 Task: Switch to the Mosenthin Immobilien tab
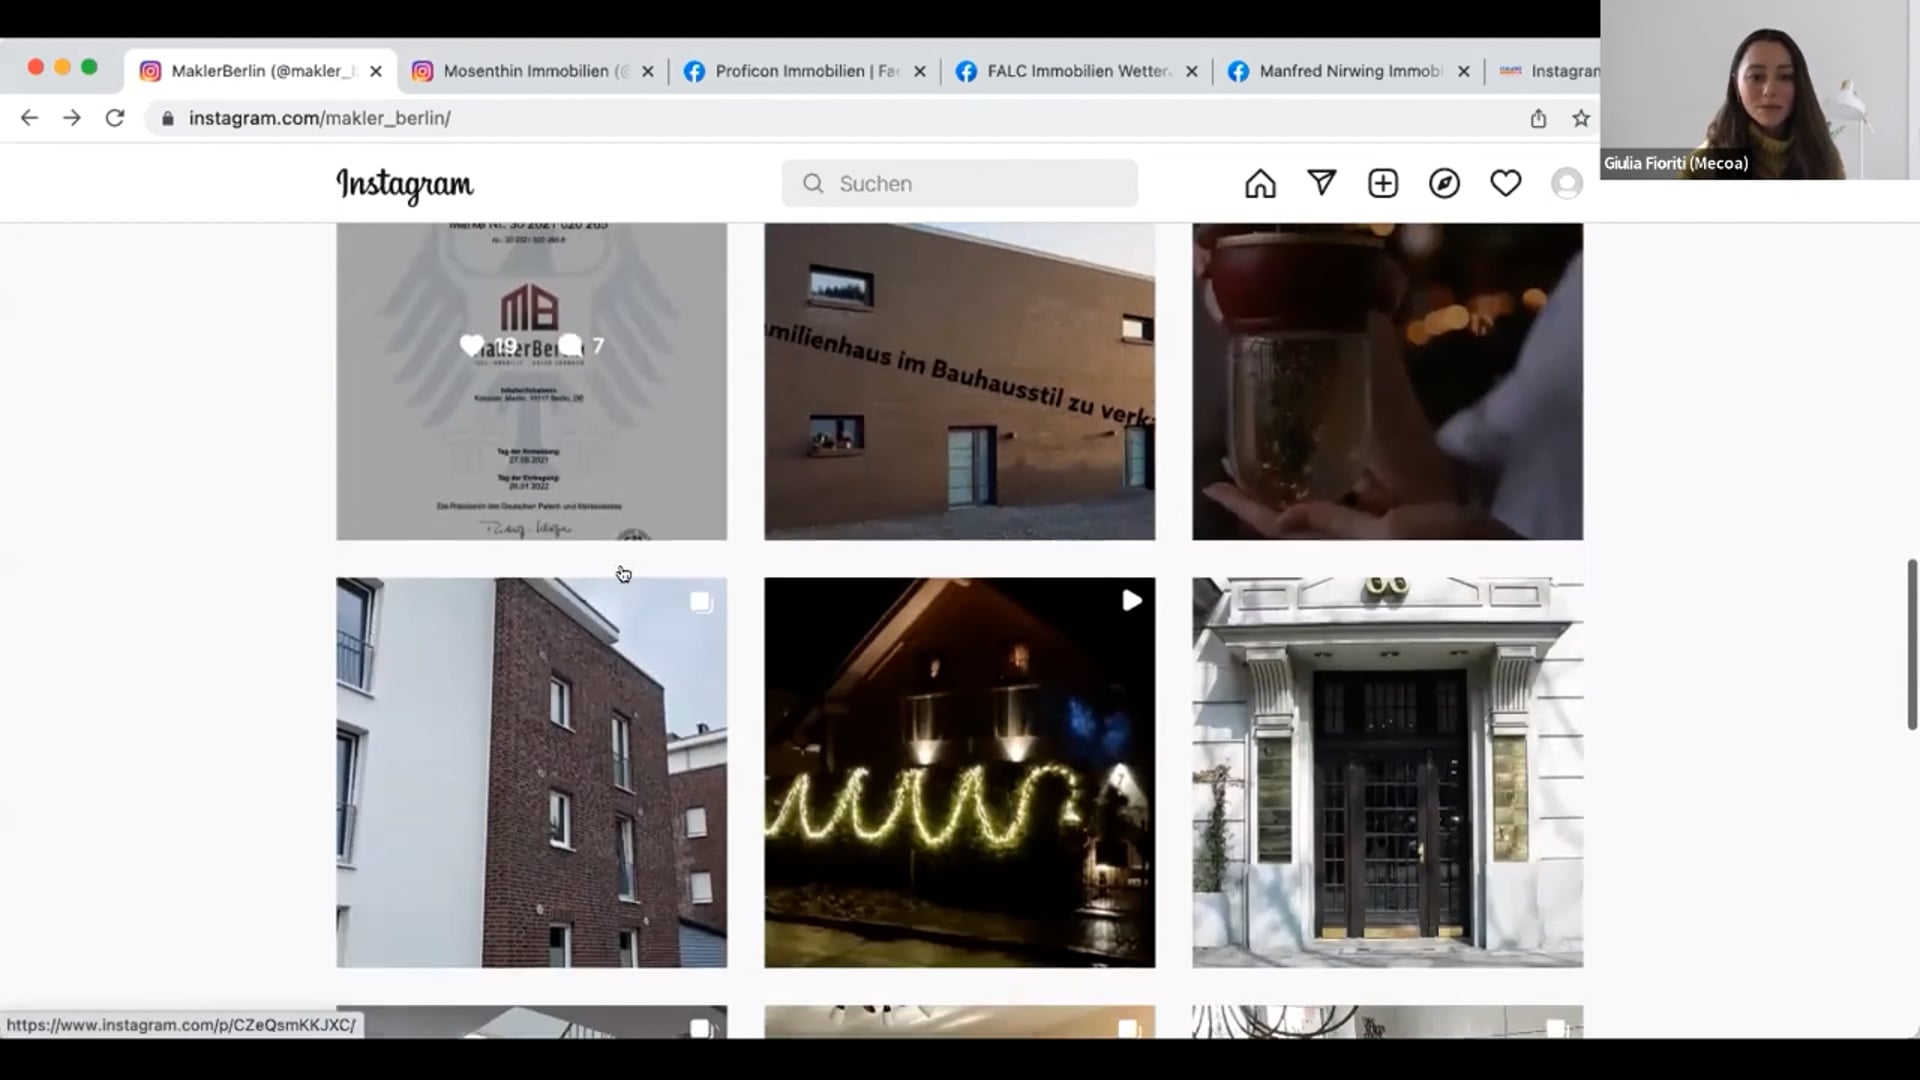coord(534,71)
